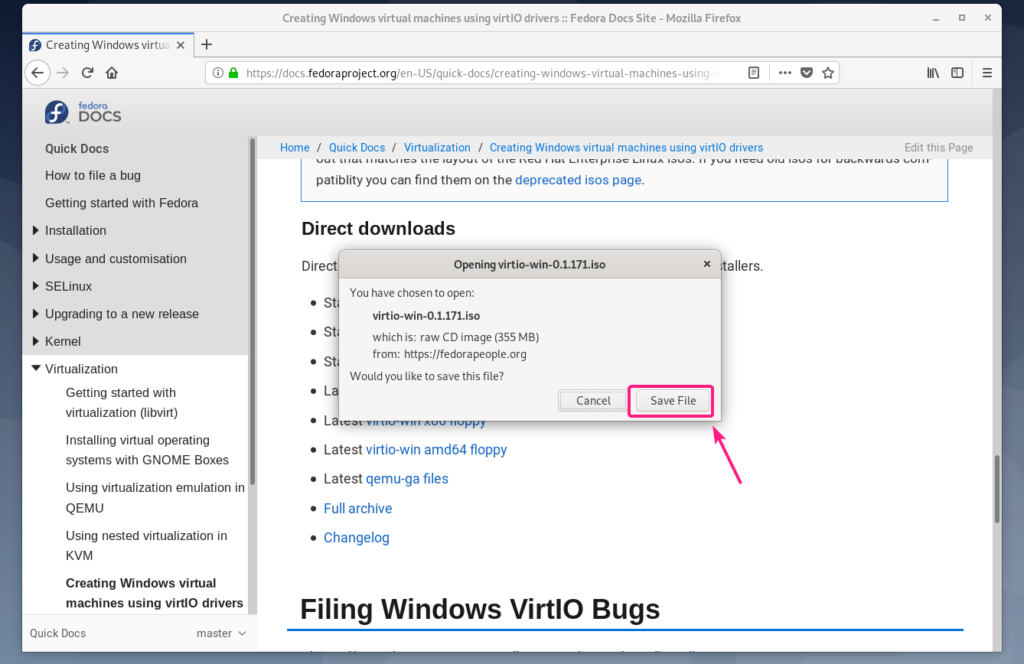Open the master version dropdown
The height and width of the screenshot is (664, 1024).
[x=221, y=633]
